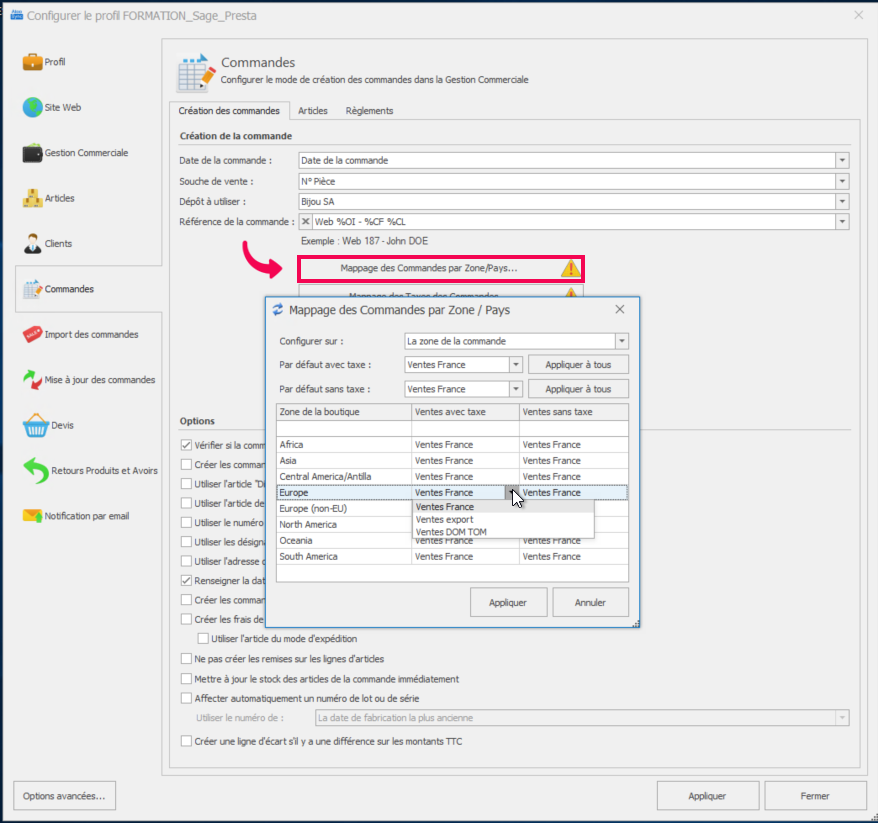
Task: Switch to the Règlements tab
Action: [369, 111]
